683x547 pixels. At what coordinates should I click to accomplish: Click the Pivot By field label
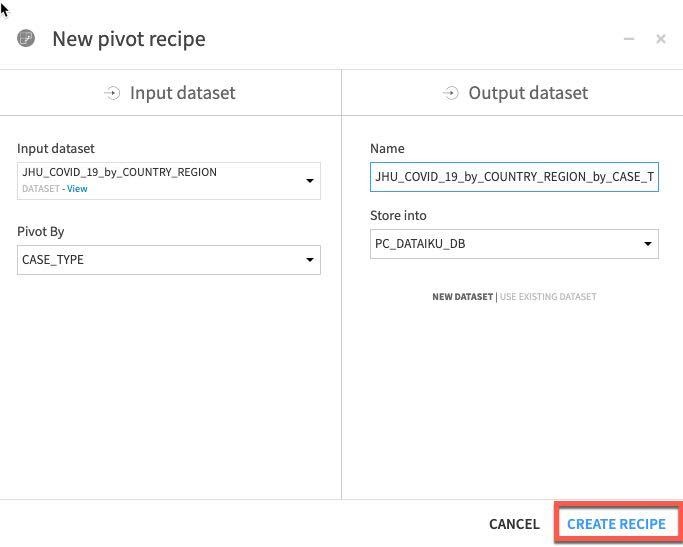[41, 231]
